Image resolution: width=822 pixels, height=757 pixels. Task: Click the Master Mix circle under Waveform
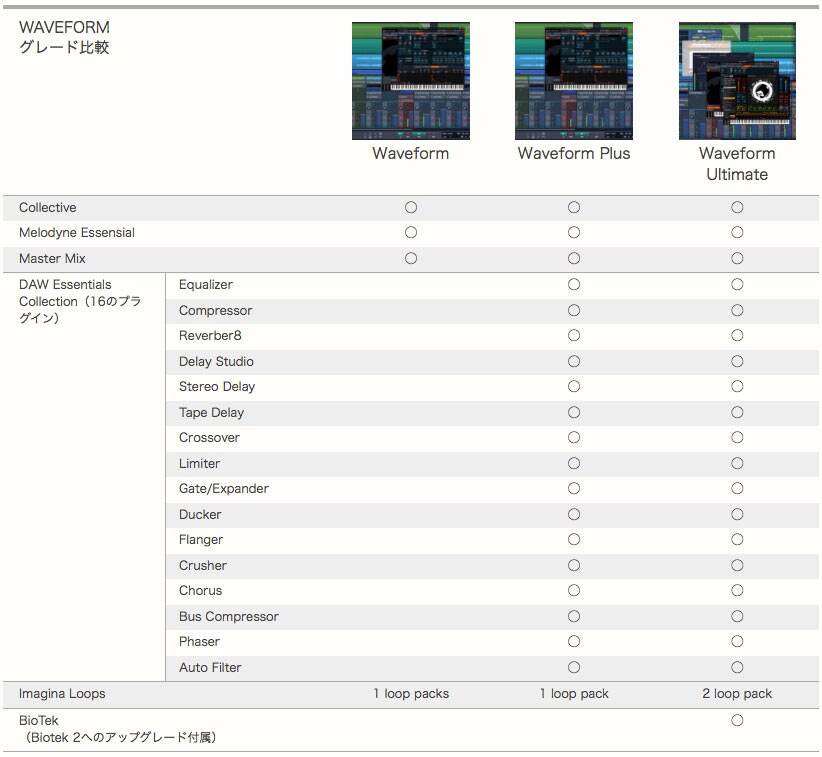[x=411, y=258]
